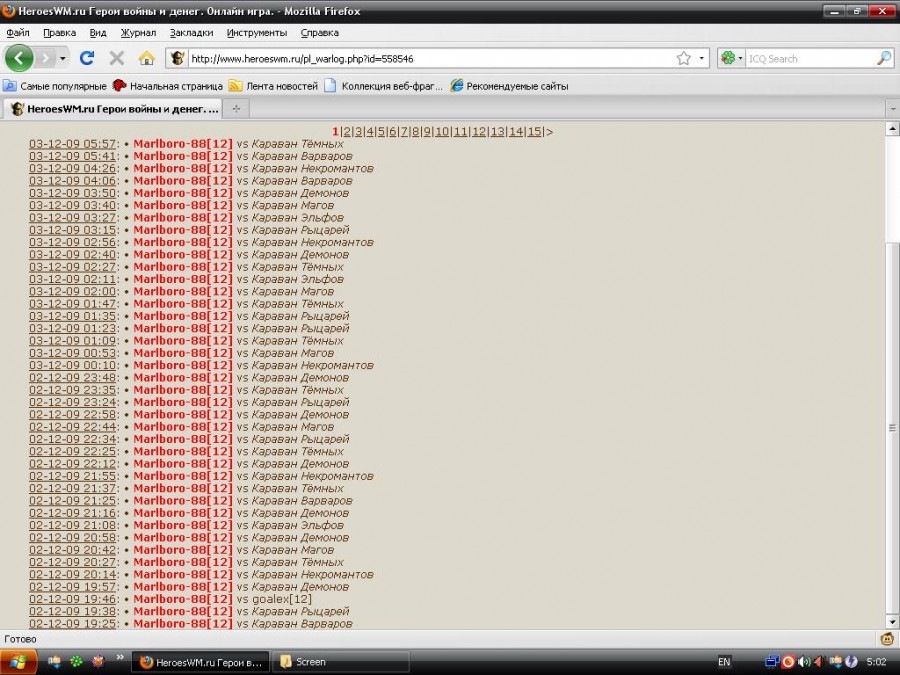The image size is (900, 675).
Task: Open Начальная страница bookmark
Action: point(168,86)
